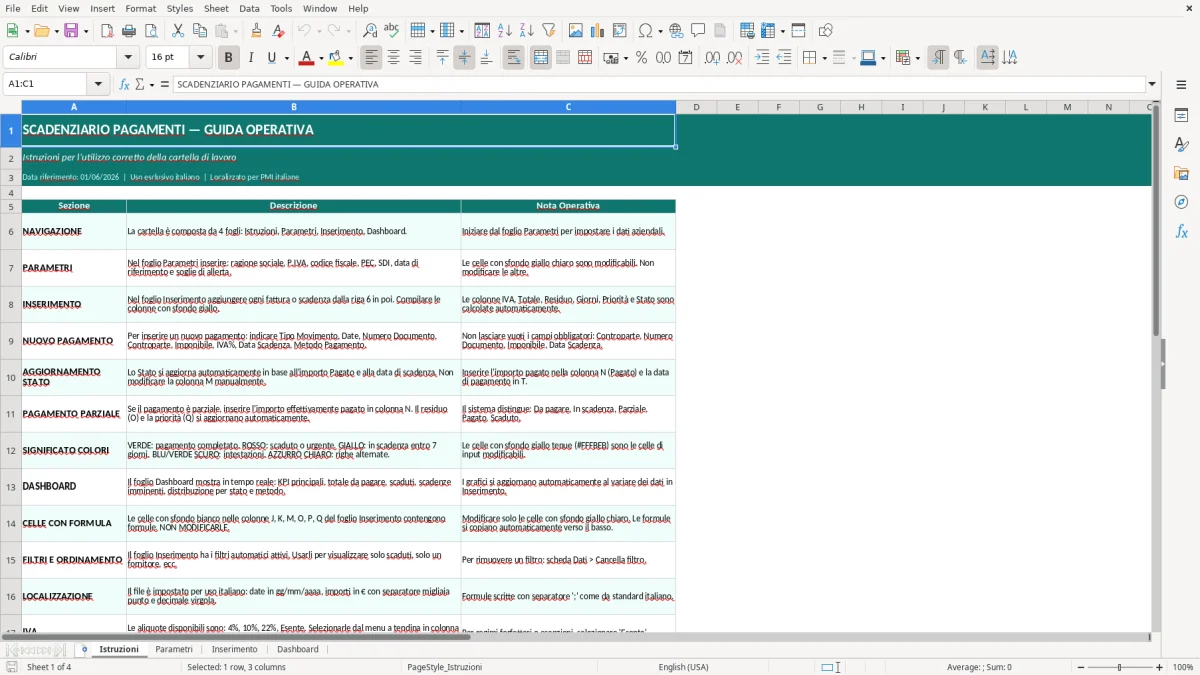Expand the formula bar
The image size is (1200, 675).
1152,84
